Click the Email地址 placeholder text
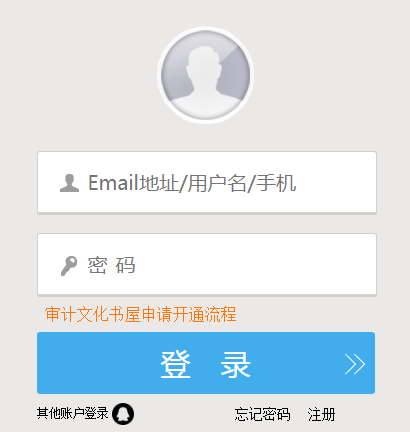The height and width of the screenshot is (432, 410). pyautogui.click(x=133, y=183)
